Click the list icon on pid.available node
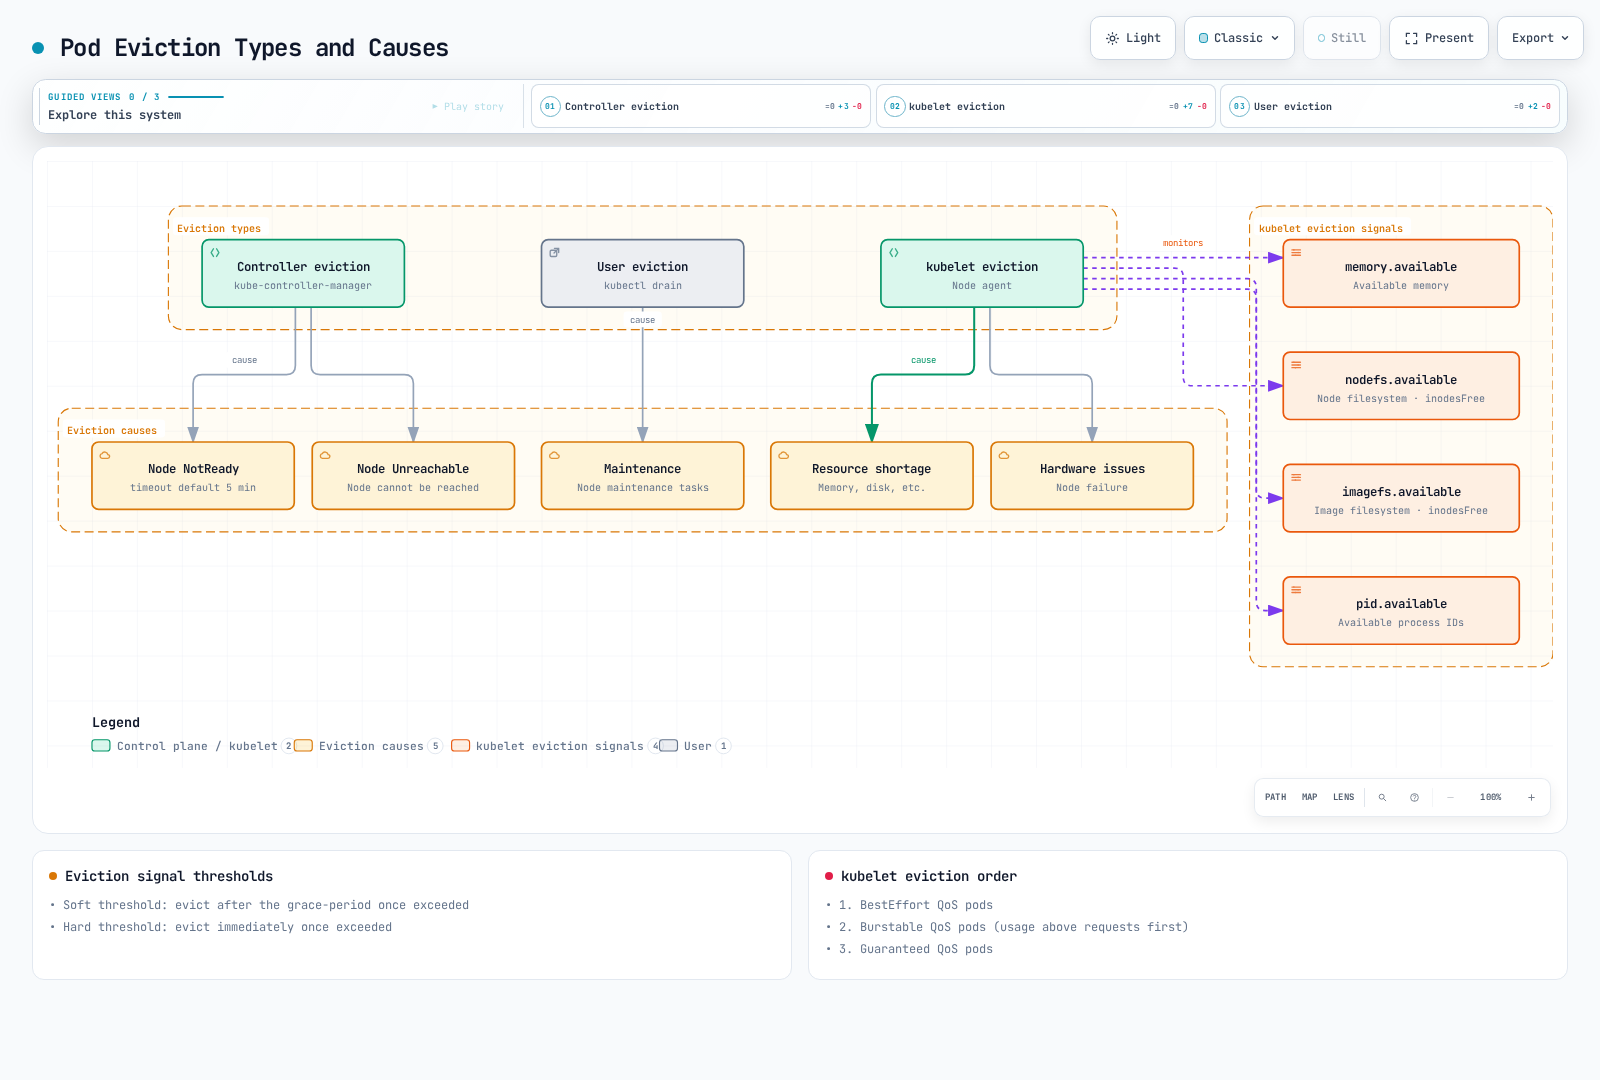The height and width of the screenshot is (1080, 1600). click(1296, 590)
